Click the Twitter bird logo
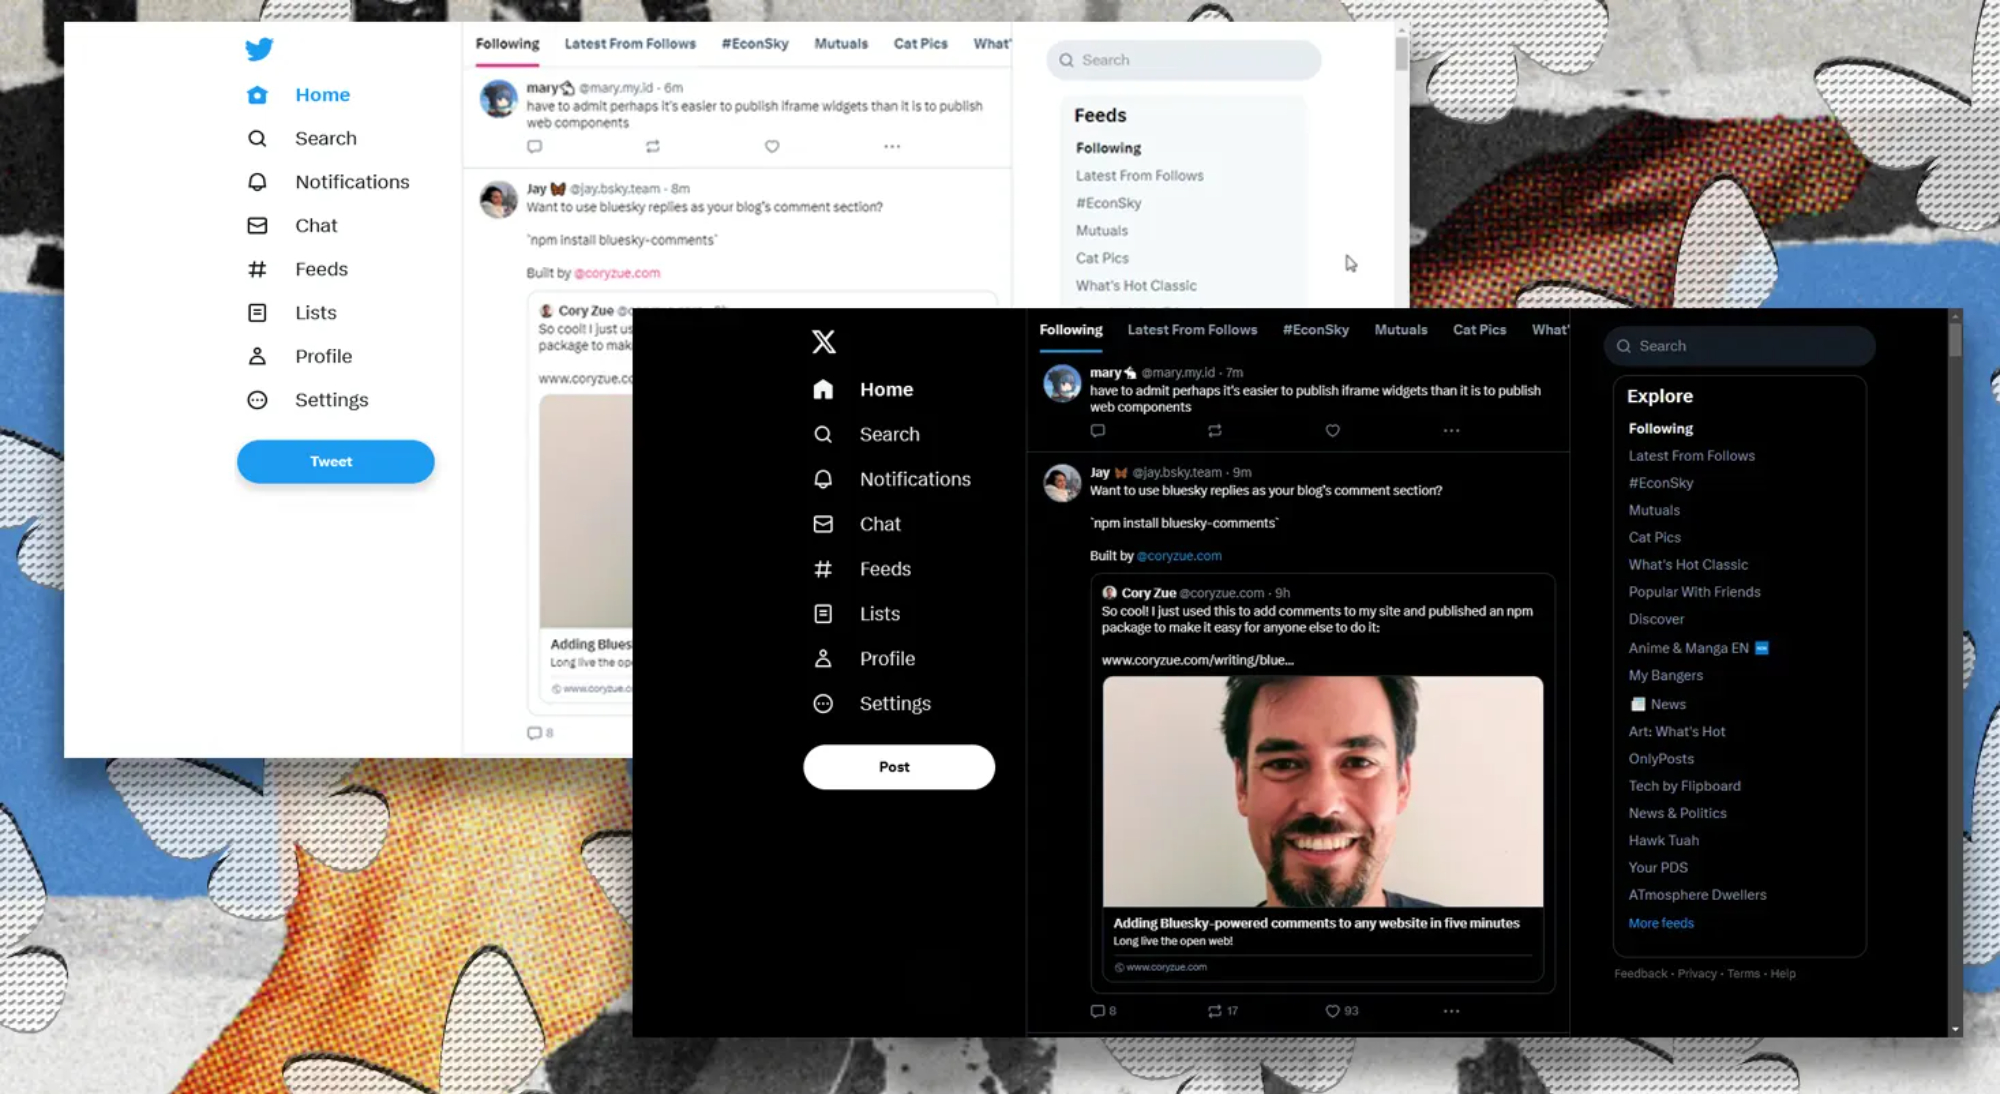Screen dimensions: 2000x1094 pyautogui.click(x=259, y=49)
